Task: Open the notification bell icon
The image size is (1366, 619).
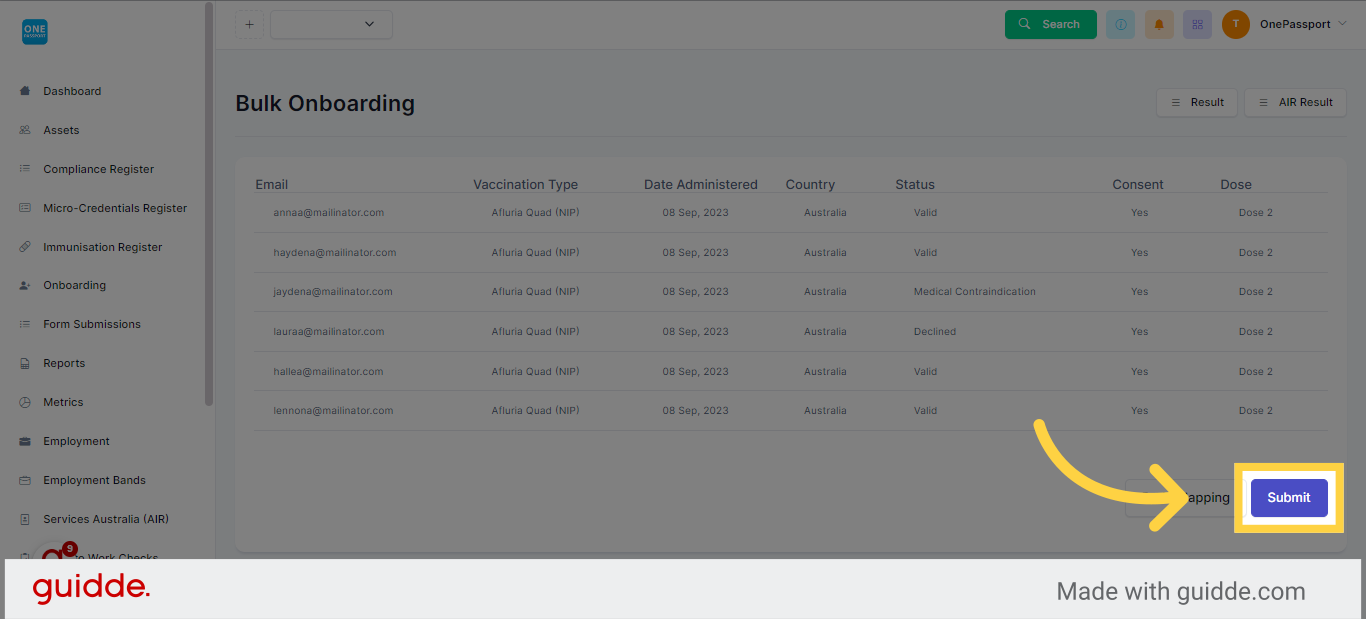Action: (1159, 25)
